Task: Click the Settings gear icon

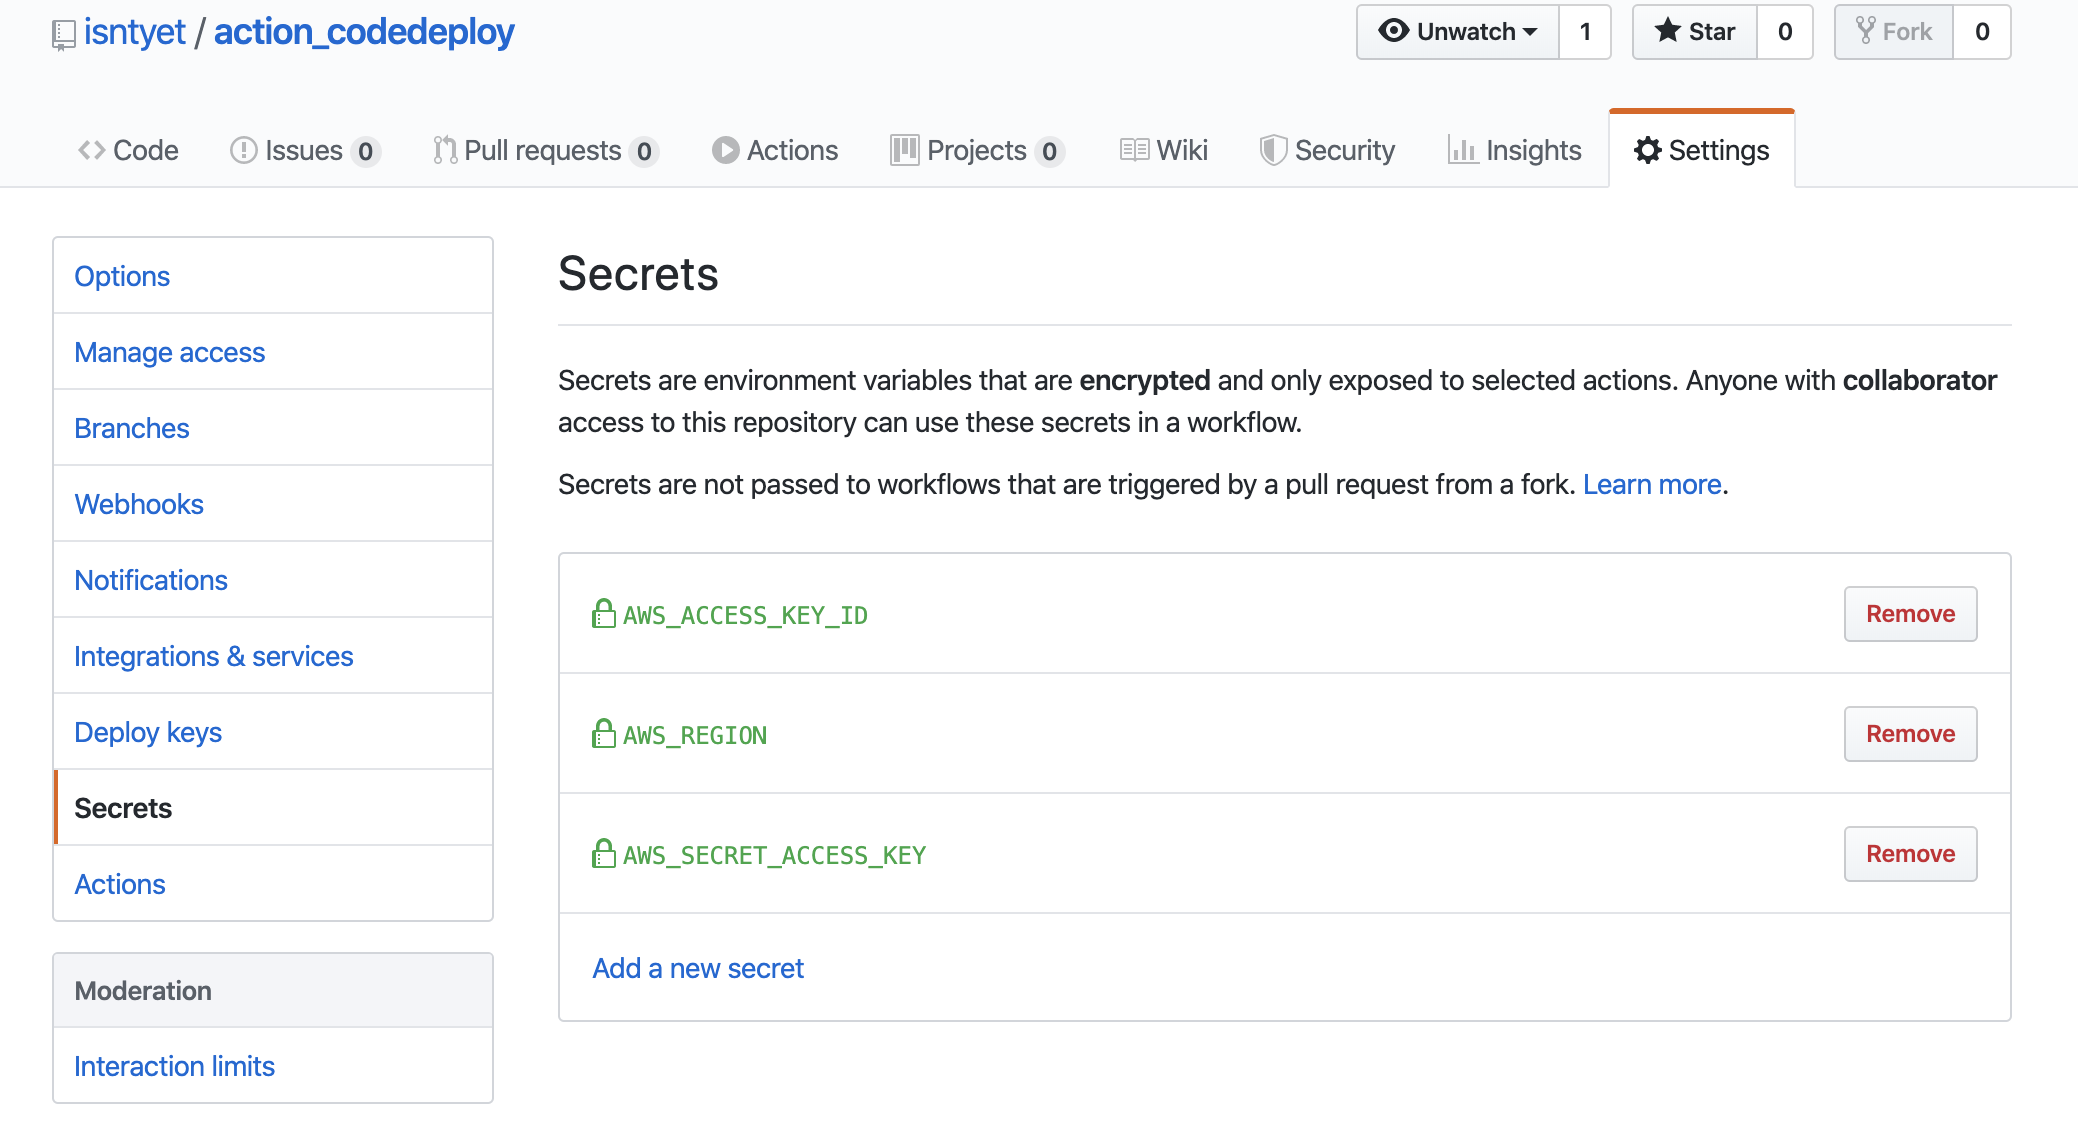Action: point(1648,150)
